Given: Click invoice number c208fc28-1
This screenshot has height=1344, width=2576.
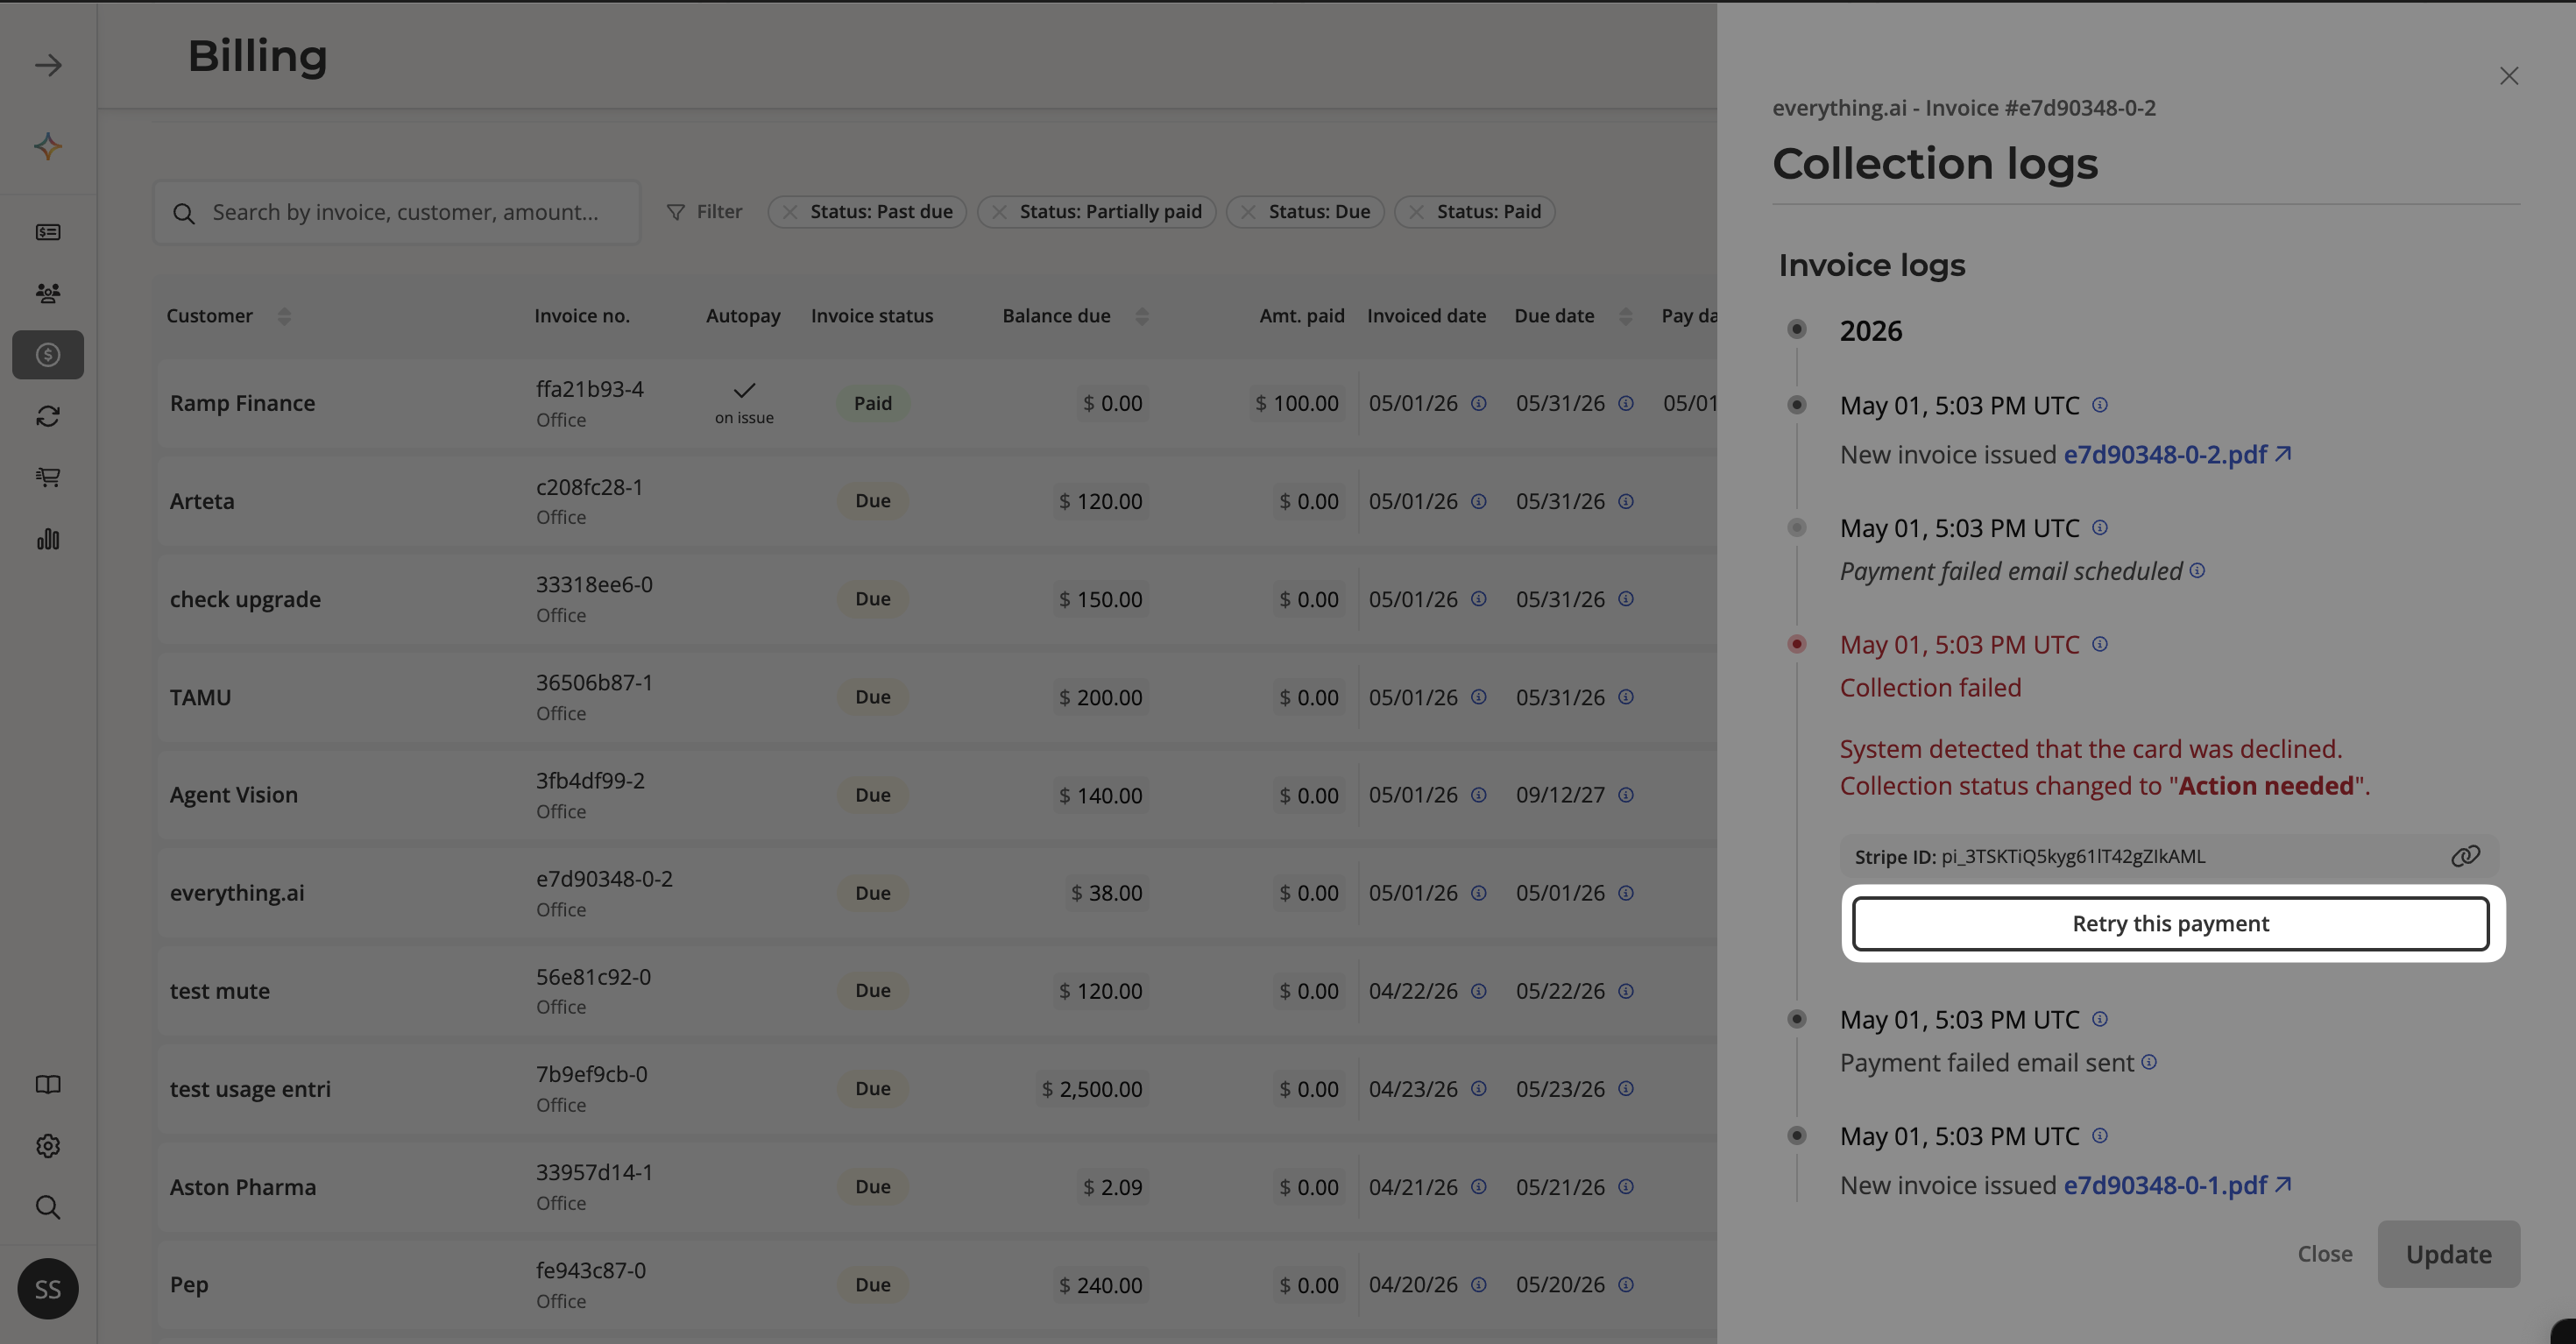Looking at the screenshot, I should pos(590,487).
